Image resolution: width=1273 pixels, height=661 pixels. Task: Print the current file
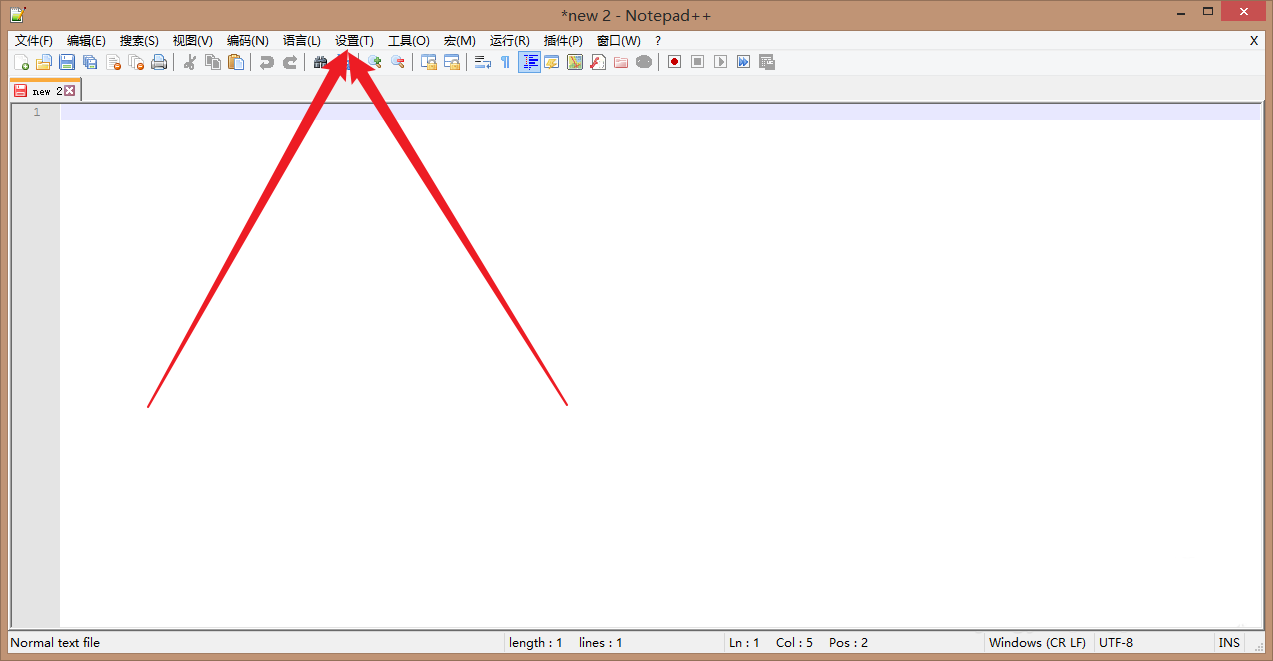[x=159, y=62]
